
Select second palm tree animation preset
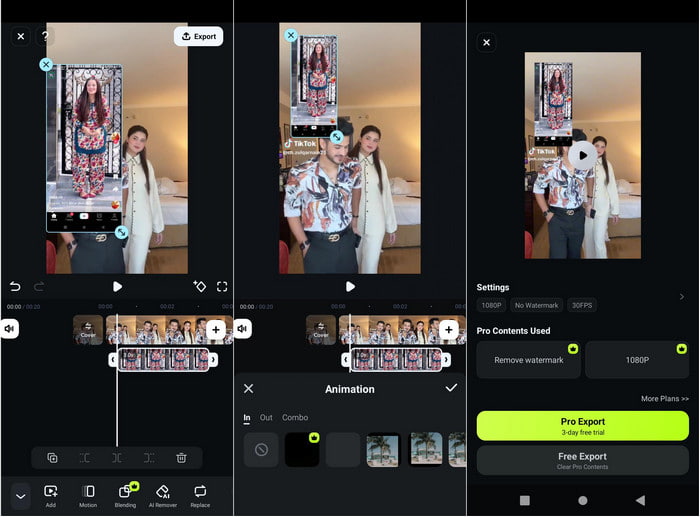(425, 450)
